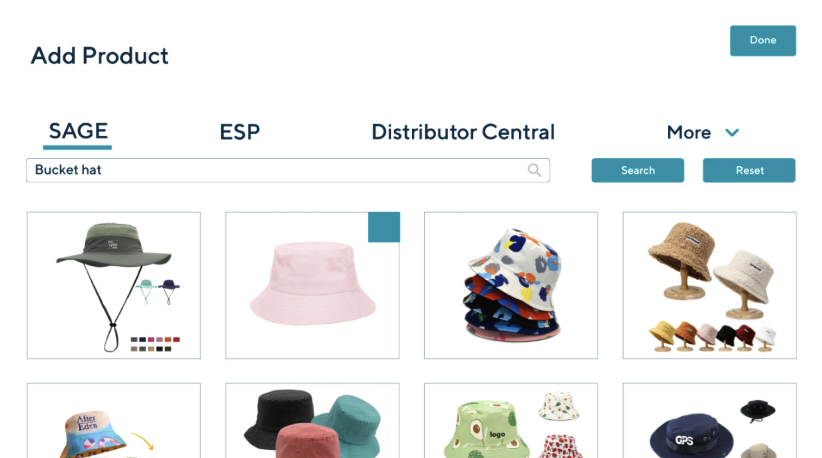
Task: Switch to the ESP tab
Action: 240,132
